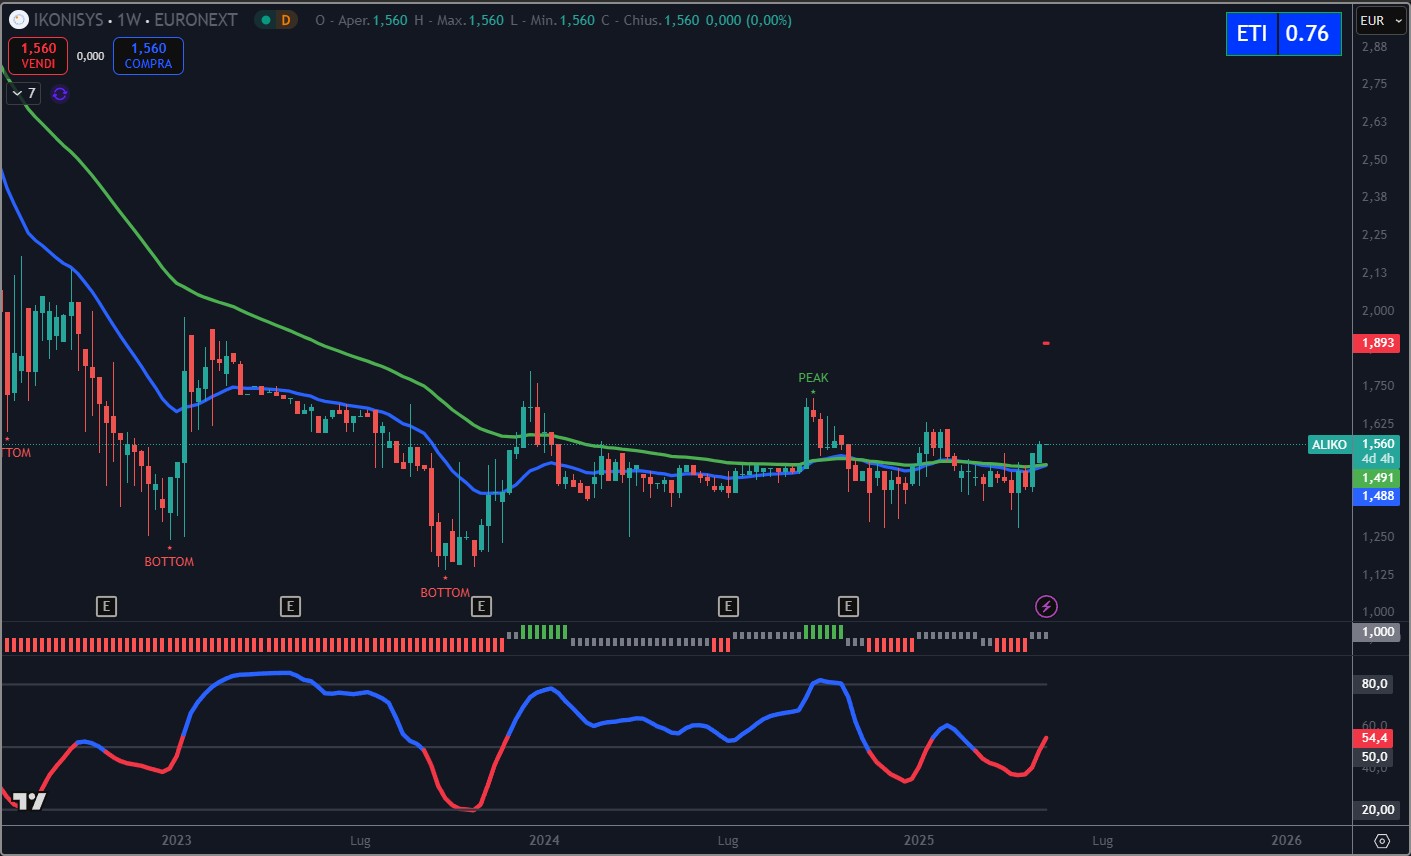This screenshot has height=856, width=1411.
Task: Open the purple lightning bolt event marker
Action: (x=1045, y=606)
